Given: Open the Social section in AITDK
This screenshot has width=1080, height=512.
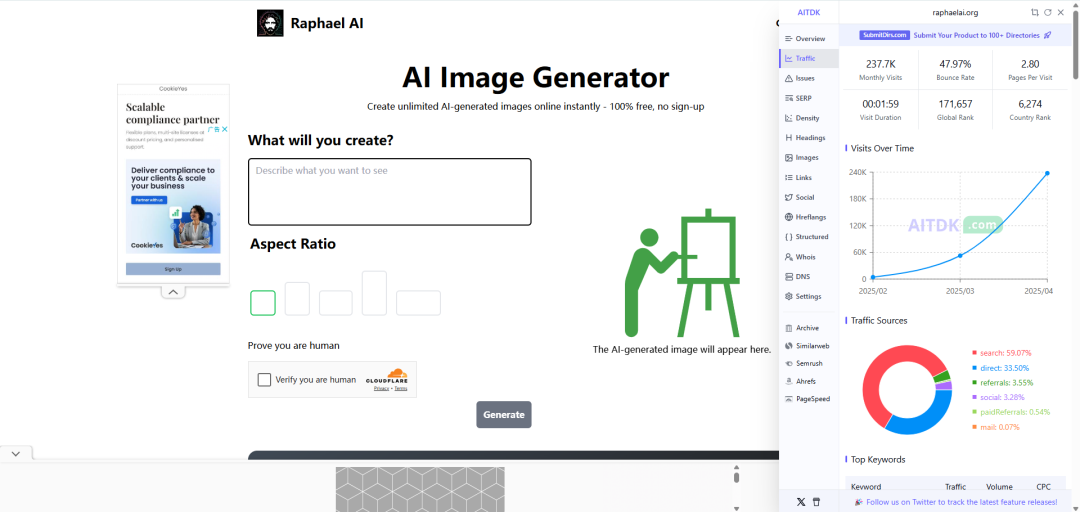Looking at the screenshot, I should coord(809,197).
